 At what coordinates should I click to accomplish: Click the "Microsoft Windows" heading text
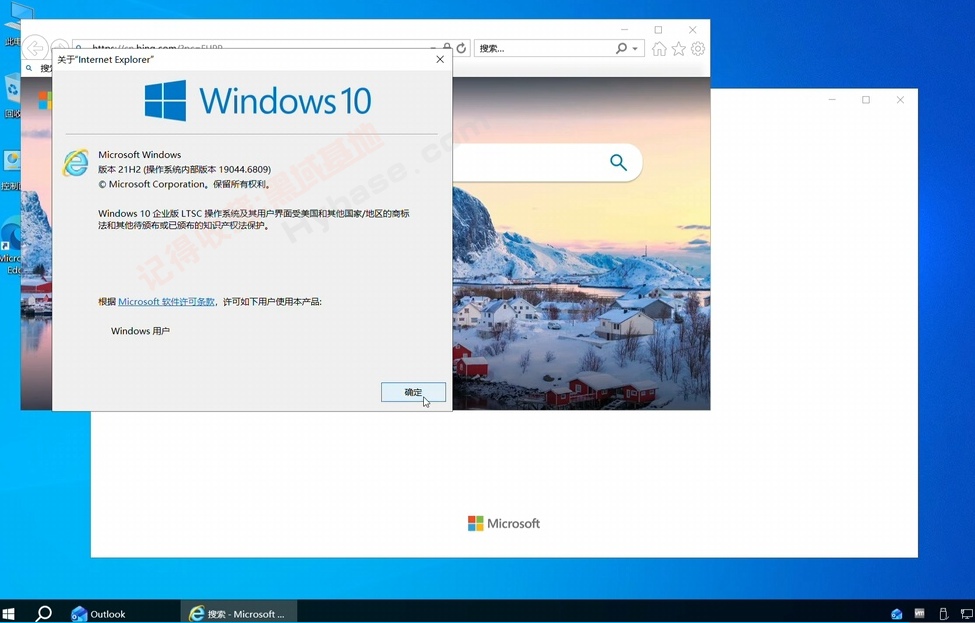[x=140, y=155]
